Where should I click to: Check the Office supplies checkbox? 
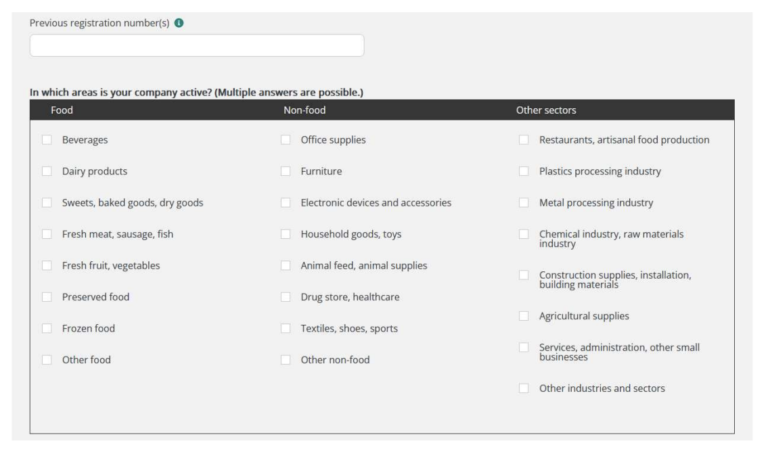point(286,140)
